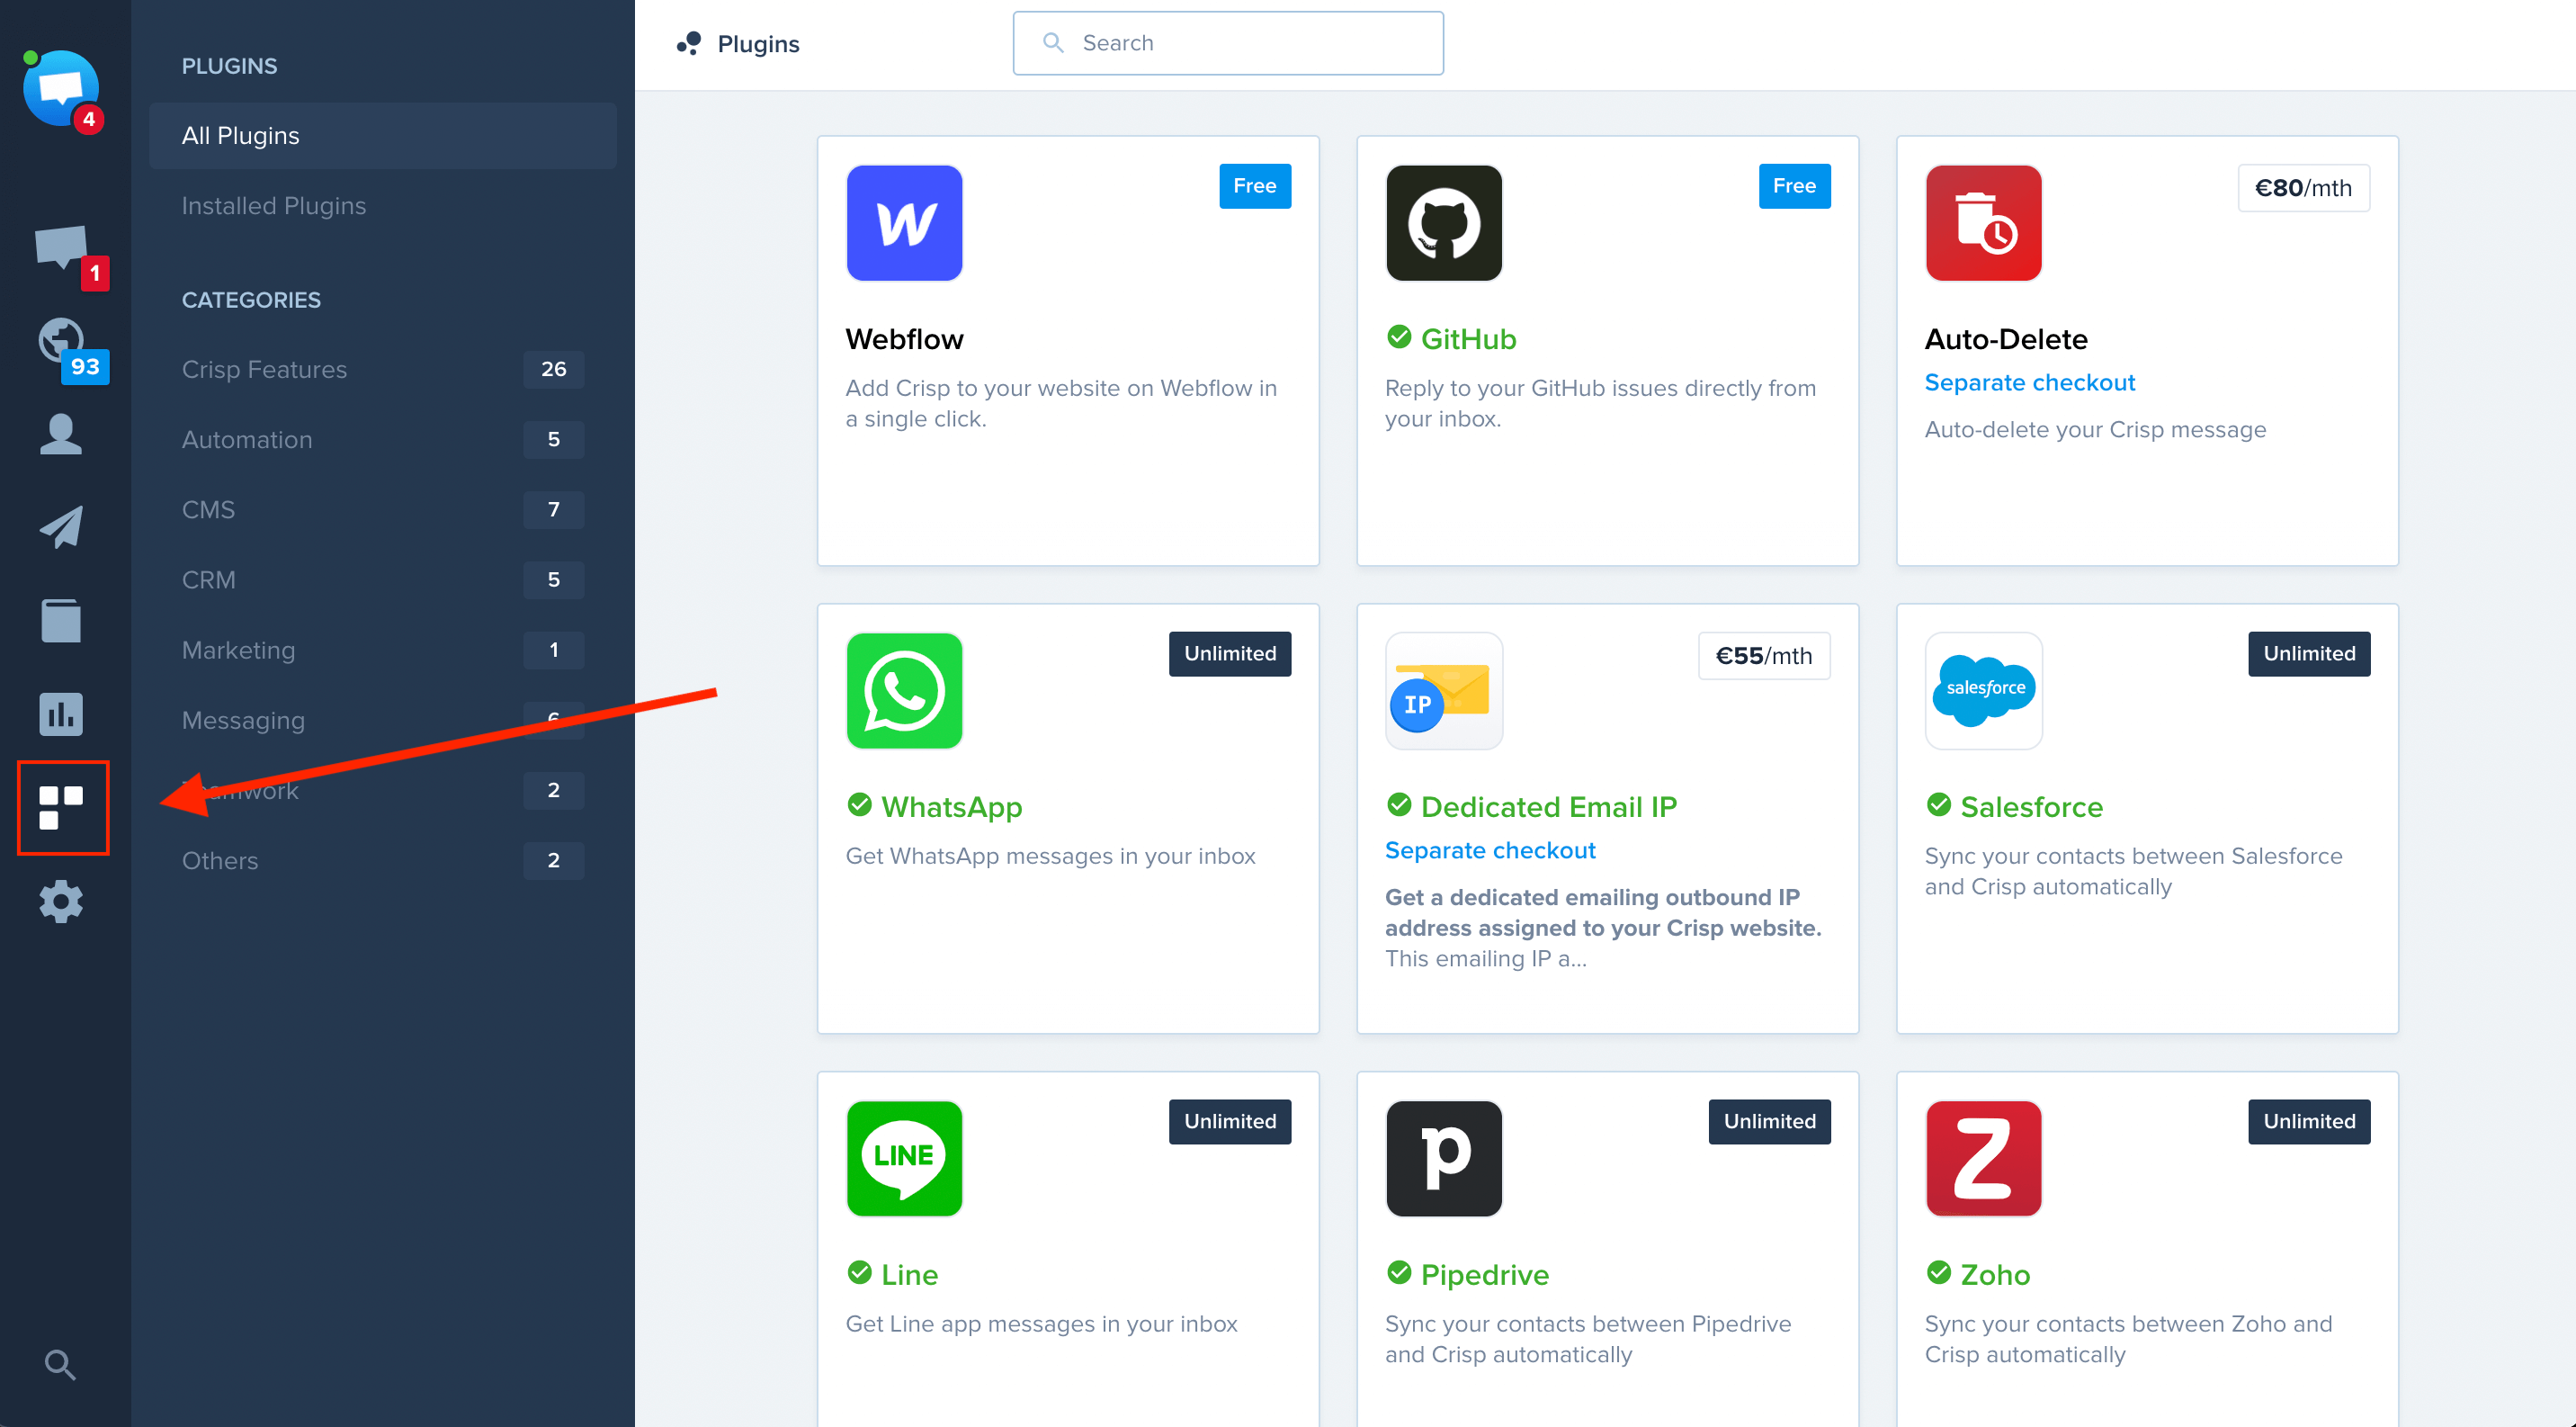Open the Inbox conversations icon
2576x1427 pixels.
click(x=61, y=247)
